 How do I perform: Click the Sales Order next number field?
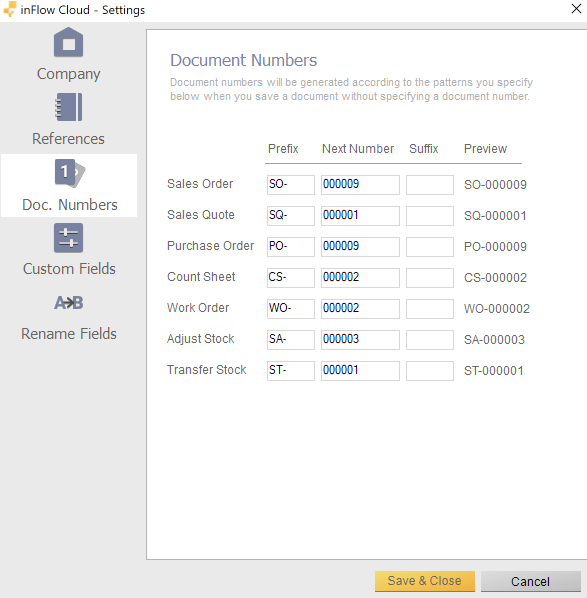360,185
